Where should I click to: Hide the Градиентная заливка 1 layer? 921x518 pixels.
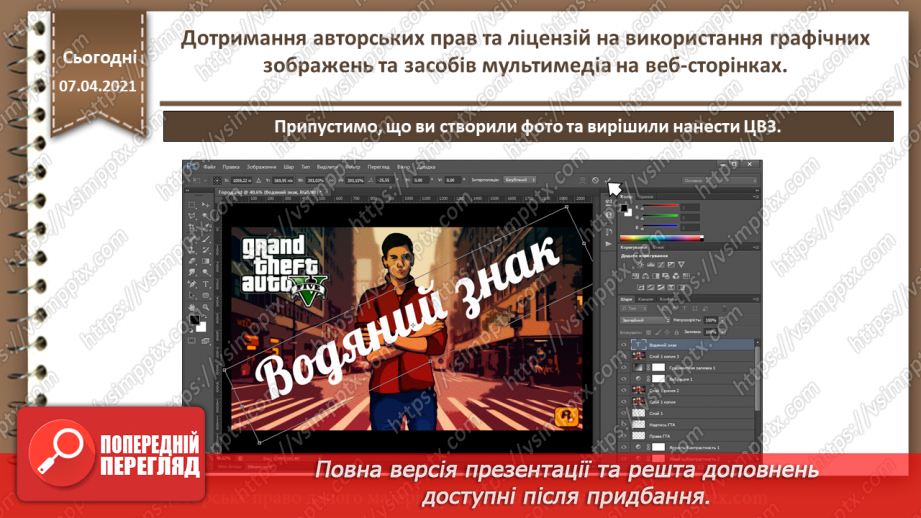coord(624,368)
